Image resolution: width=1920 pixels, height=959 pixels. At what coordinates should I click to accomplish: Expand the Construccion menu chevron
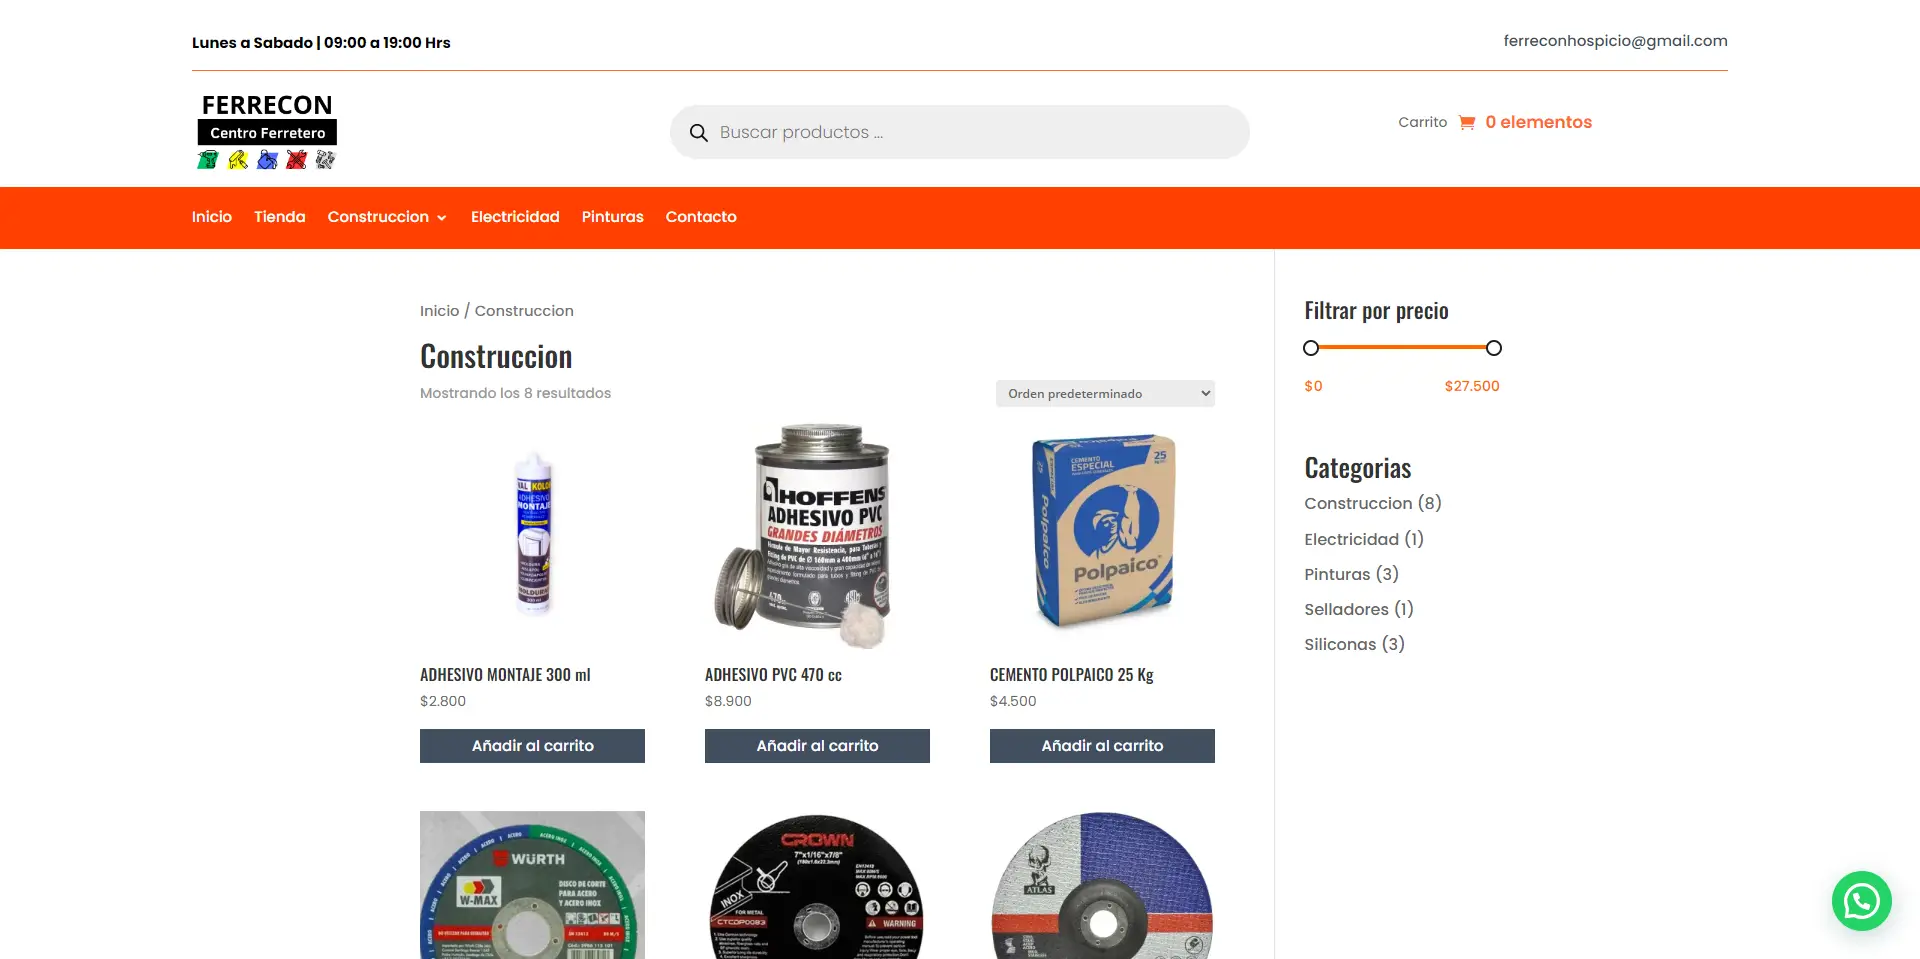tap(441, 218)
